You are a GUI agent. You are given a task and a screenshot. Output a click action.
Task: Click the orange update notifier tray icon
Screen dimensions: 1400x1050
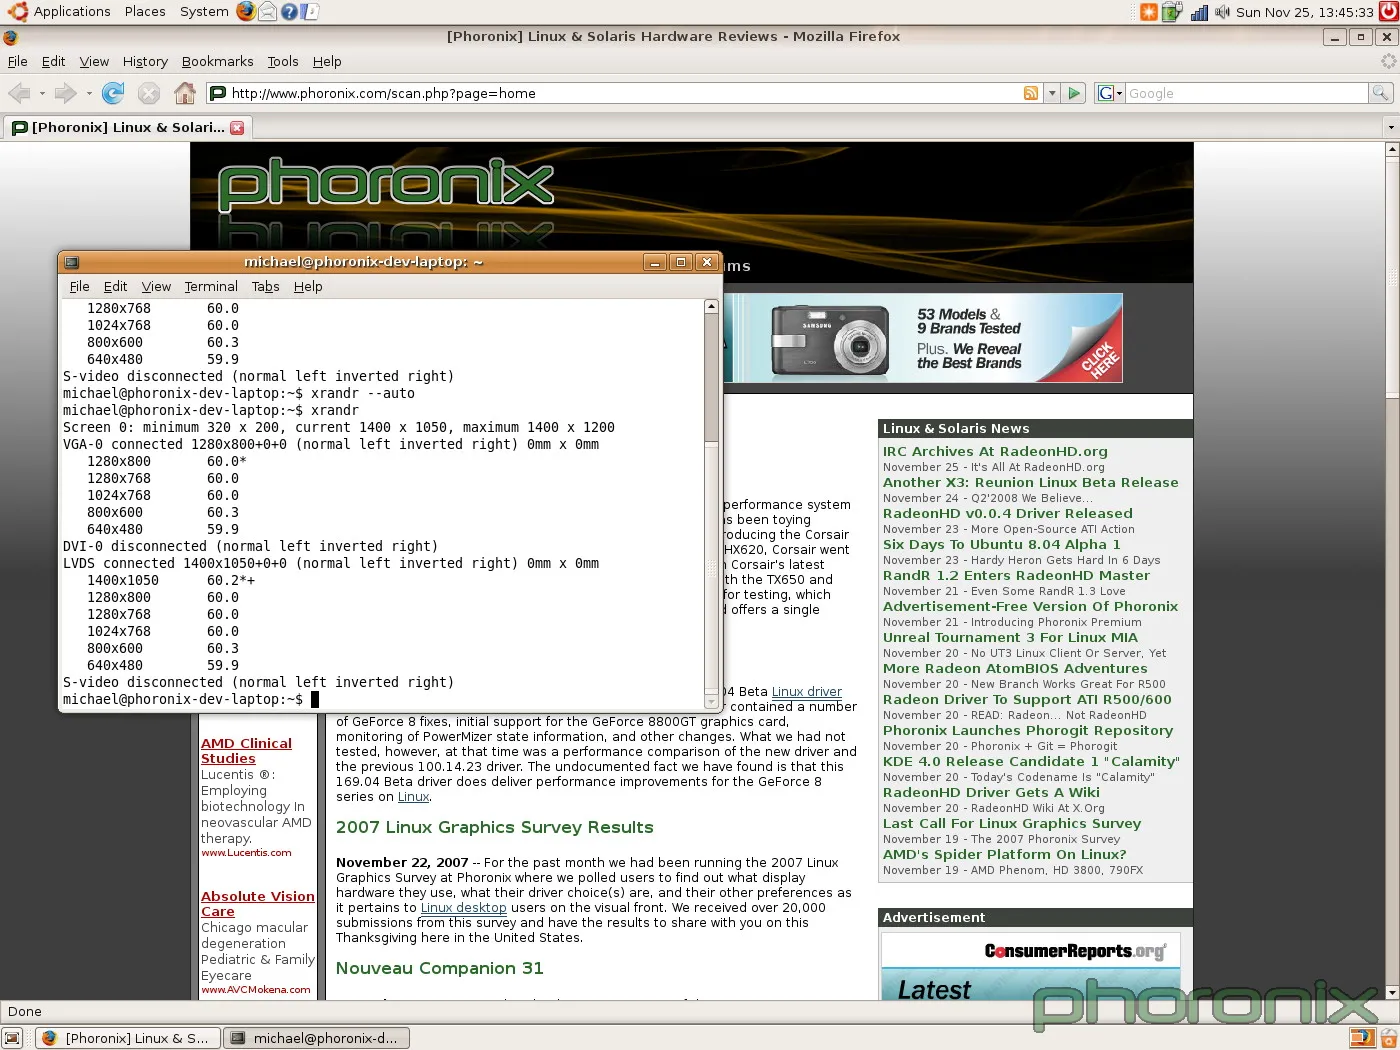(x=1149, y=12)
